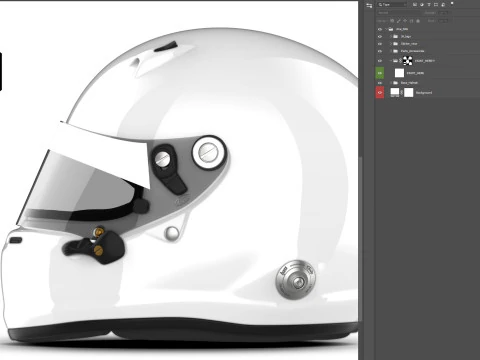Filter layers by pixel layers icon
Image resolution: width=480 pixels, height=360 pixels.
415,4
